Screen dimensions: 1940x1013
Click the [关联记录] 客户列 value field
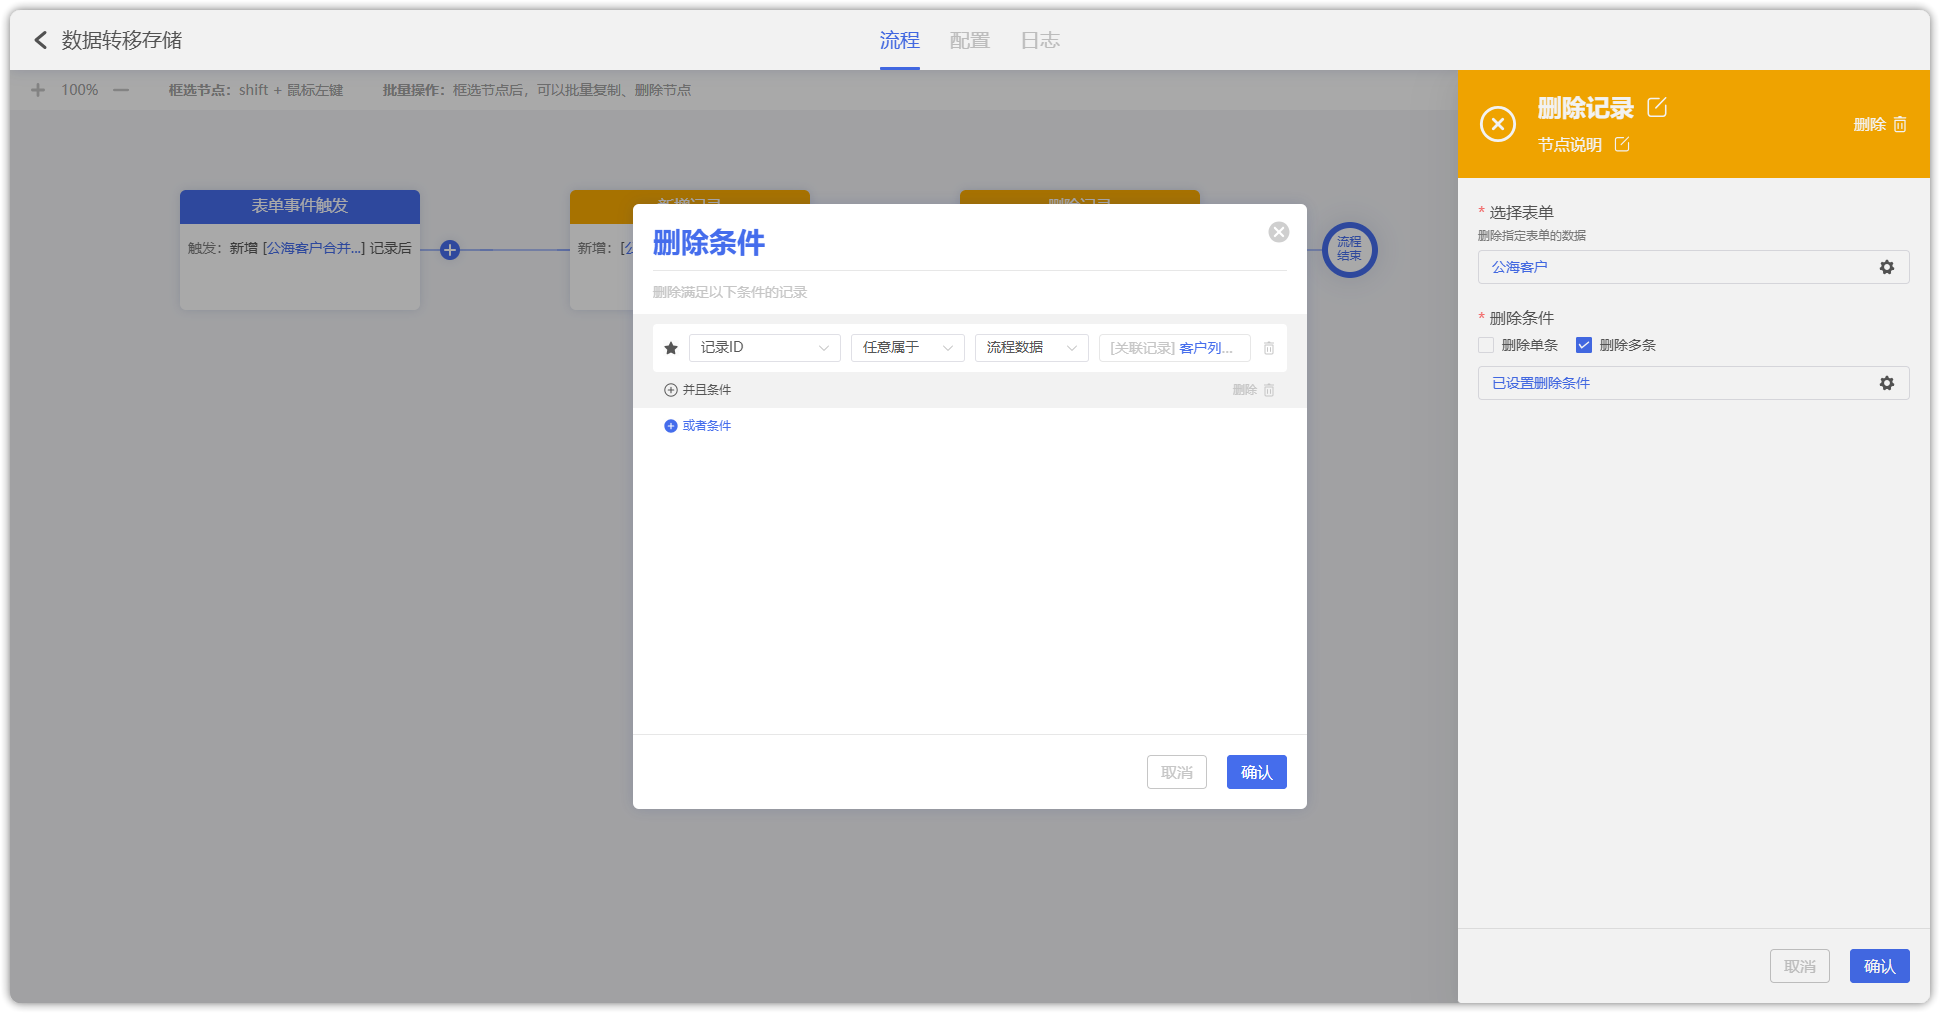point(1173,347)
